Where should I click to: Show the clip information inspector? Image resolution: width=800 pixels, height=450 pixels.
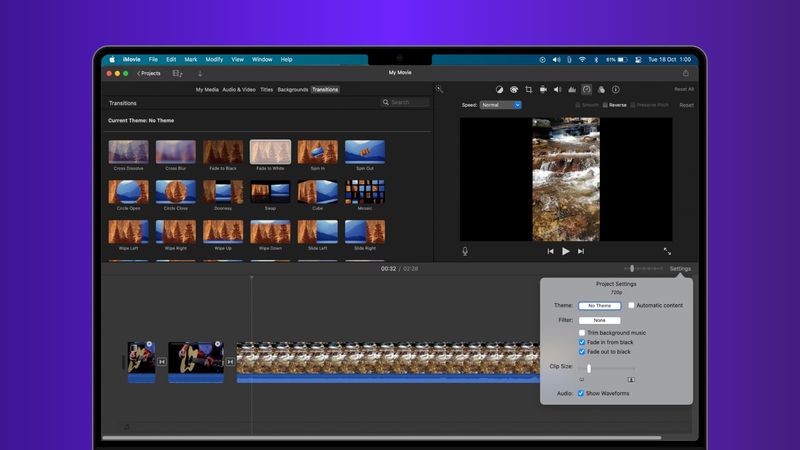[616, 89]
